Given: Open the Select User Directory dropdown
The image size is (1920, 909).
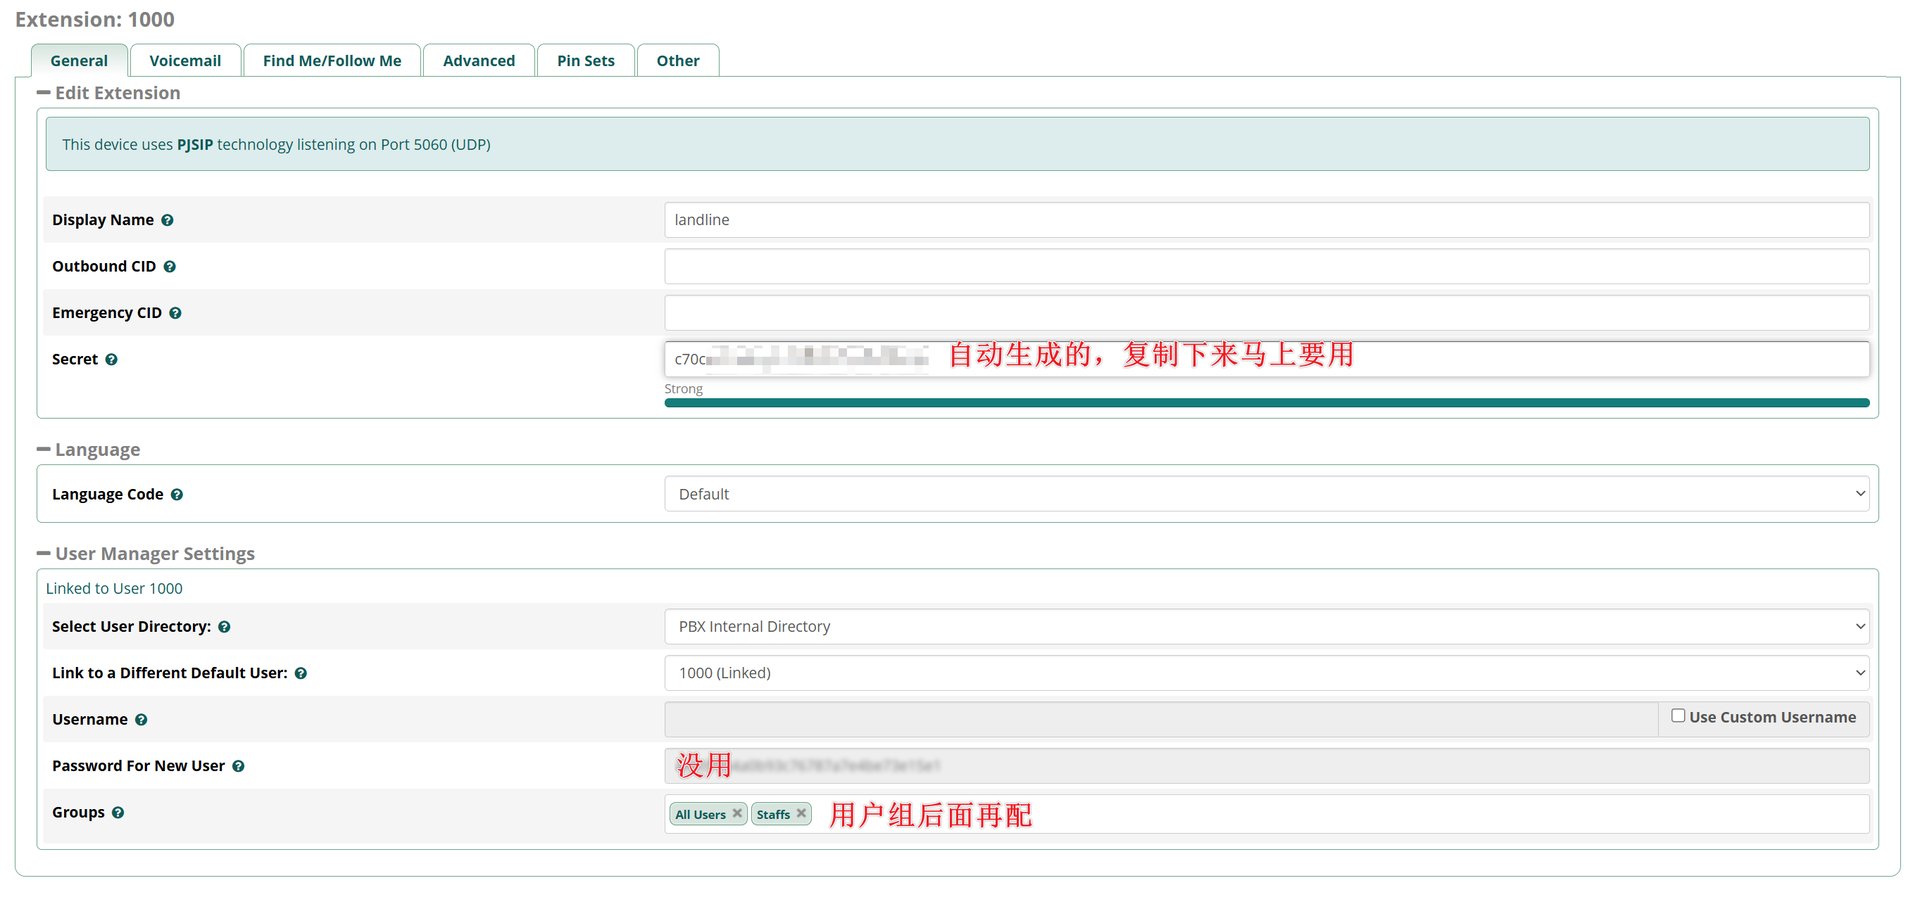Looking at the screenshot, I should coord(1266,627).
